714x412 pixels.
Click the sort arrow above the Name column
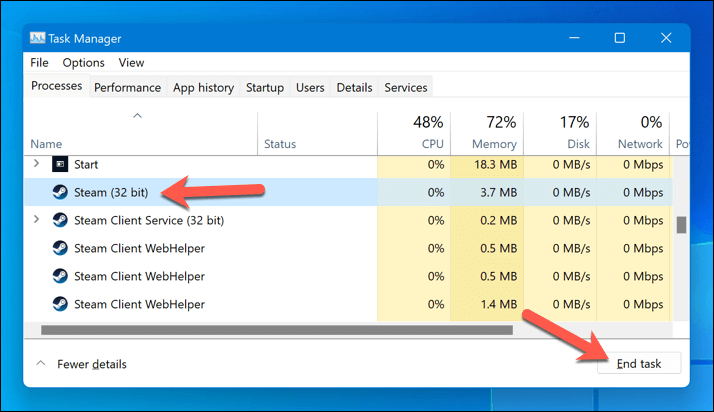[x=138, y=116]
